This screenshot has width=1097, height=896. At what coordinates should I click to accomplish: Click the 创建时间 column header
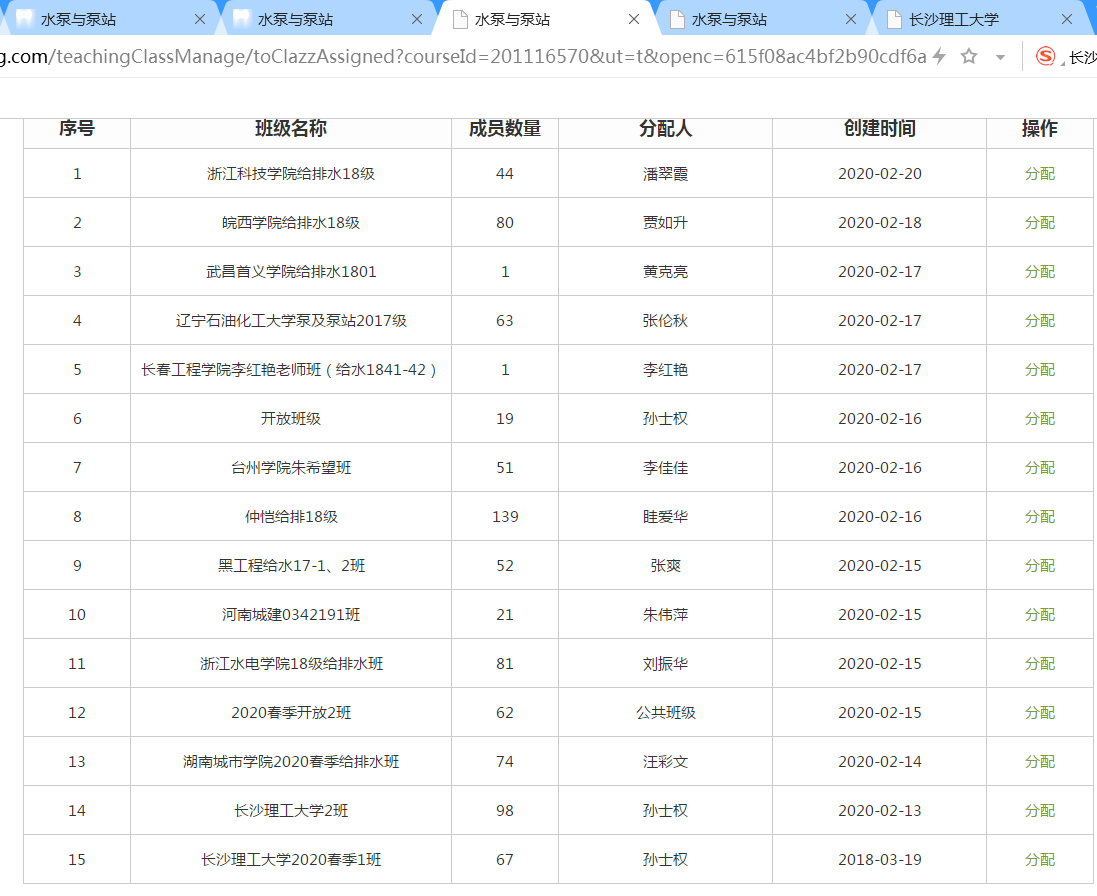pyautogui.click(x=879, y=129)
